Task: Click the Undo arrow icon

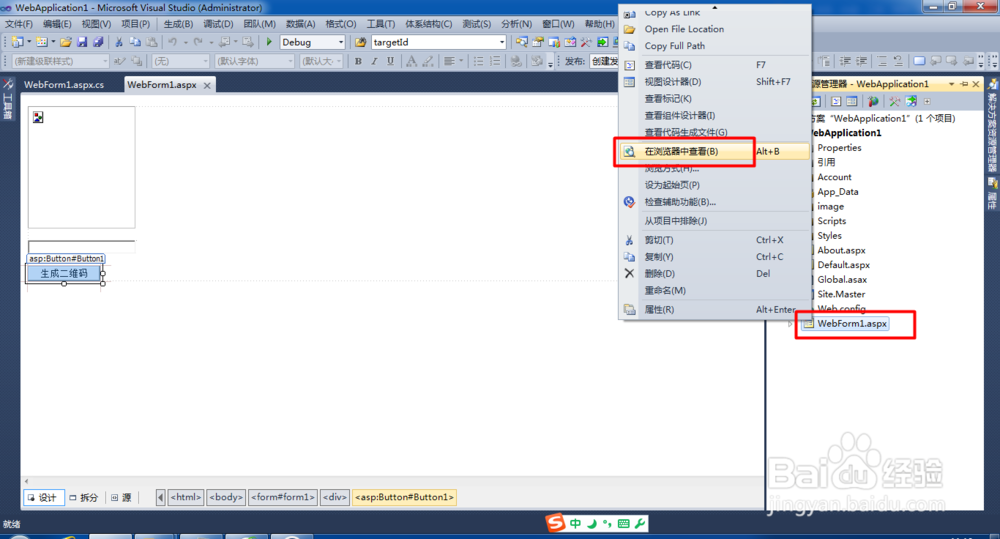Action: coord(173,42)
